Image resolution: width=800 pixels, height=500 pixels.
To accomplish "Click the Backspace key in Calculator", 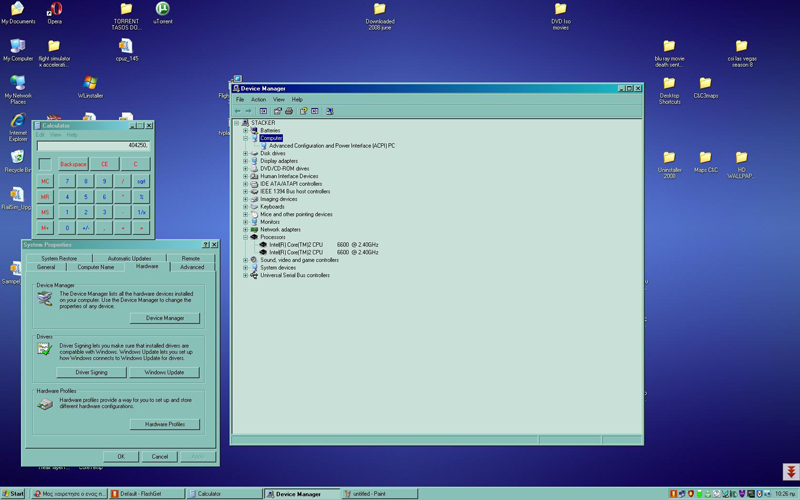I will click(73, 164).
